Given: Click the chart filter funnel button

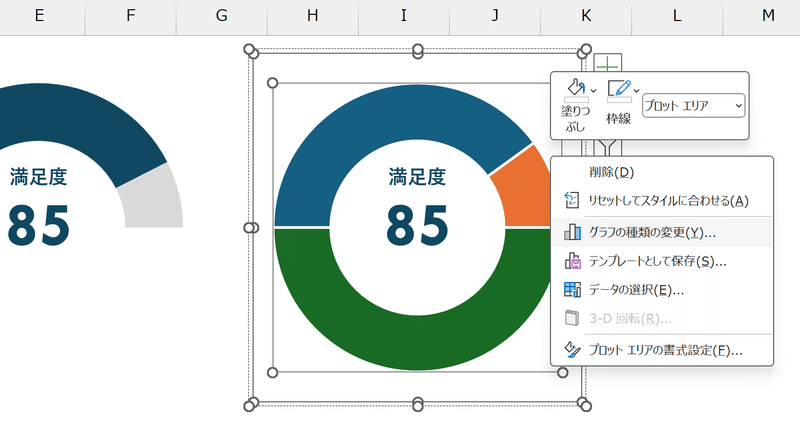Looking at the screenshot, I should tap(607, 148).
